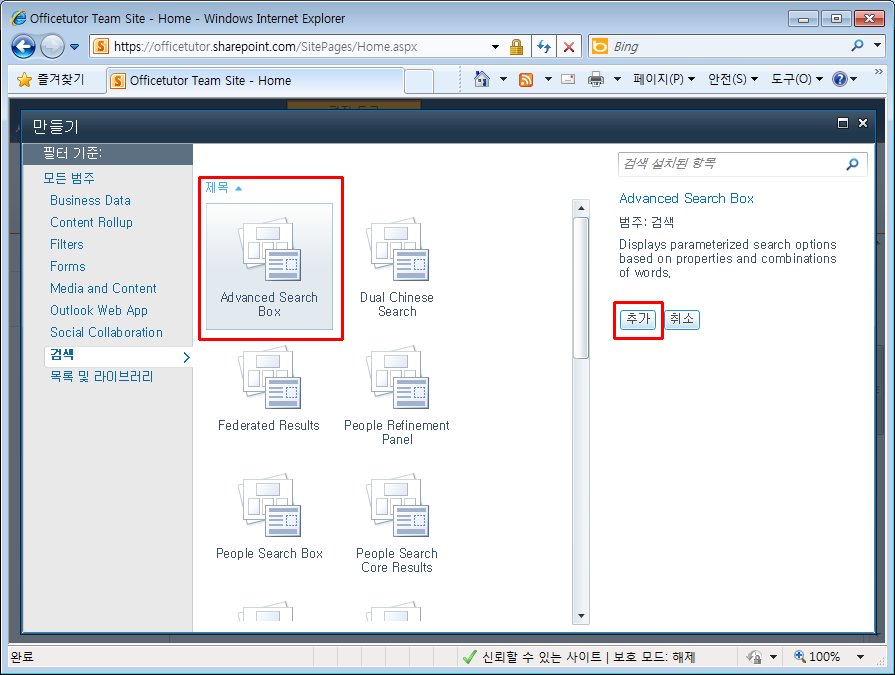Show the security lock report

517,47
